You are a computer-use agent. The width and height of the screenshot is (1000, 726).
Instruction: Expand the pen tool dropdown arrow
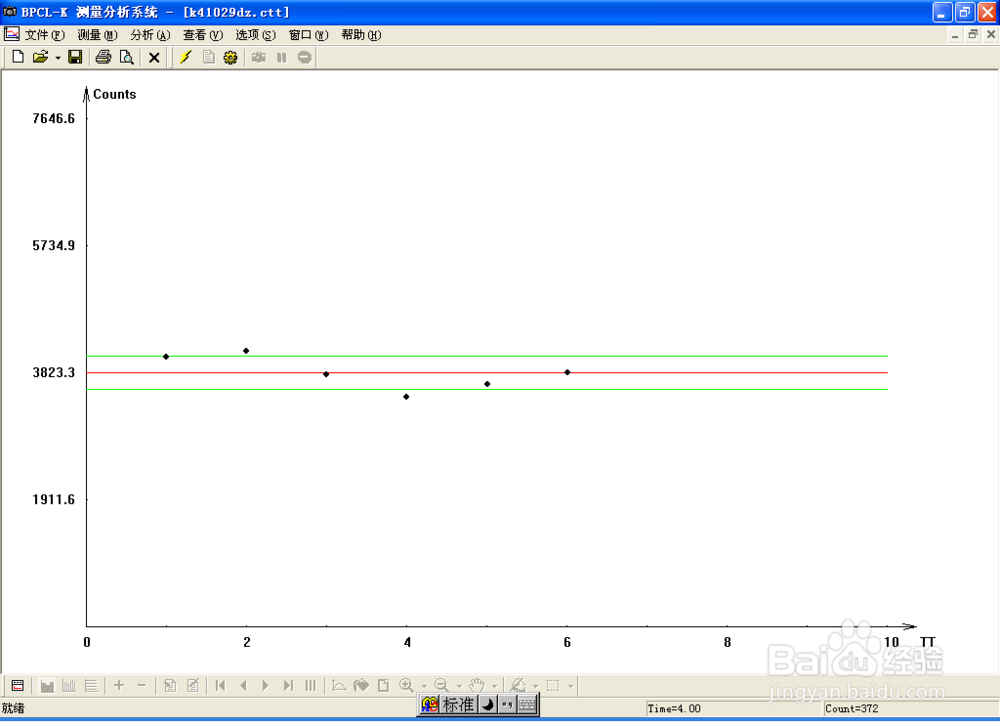click(x=535, y=687)
